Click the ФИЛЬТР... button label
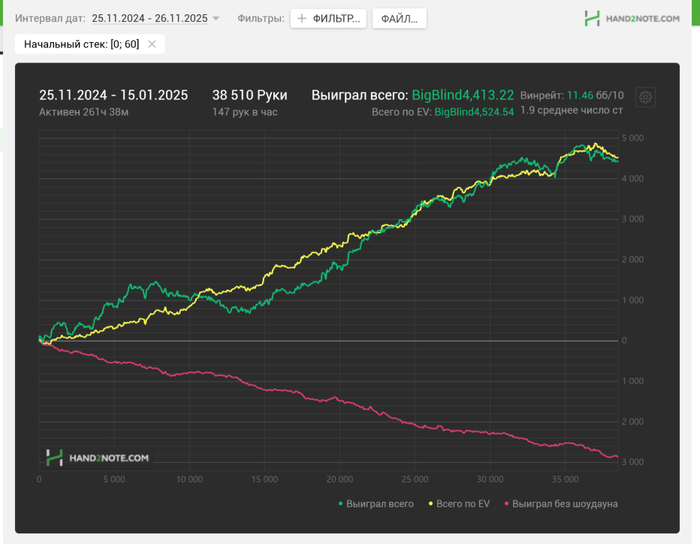 336,19
